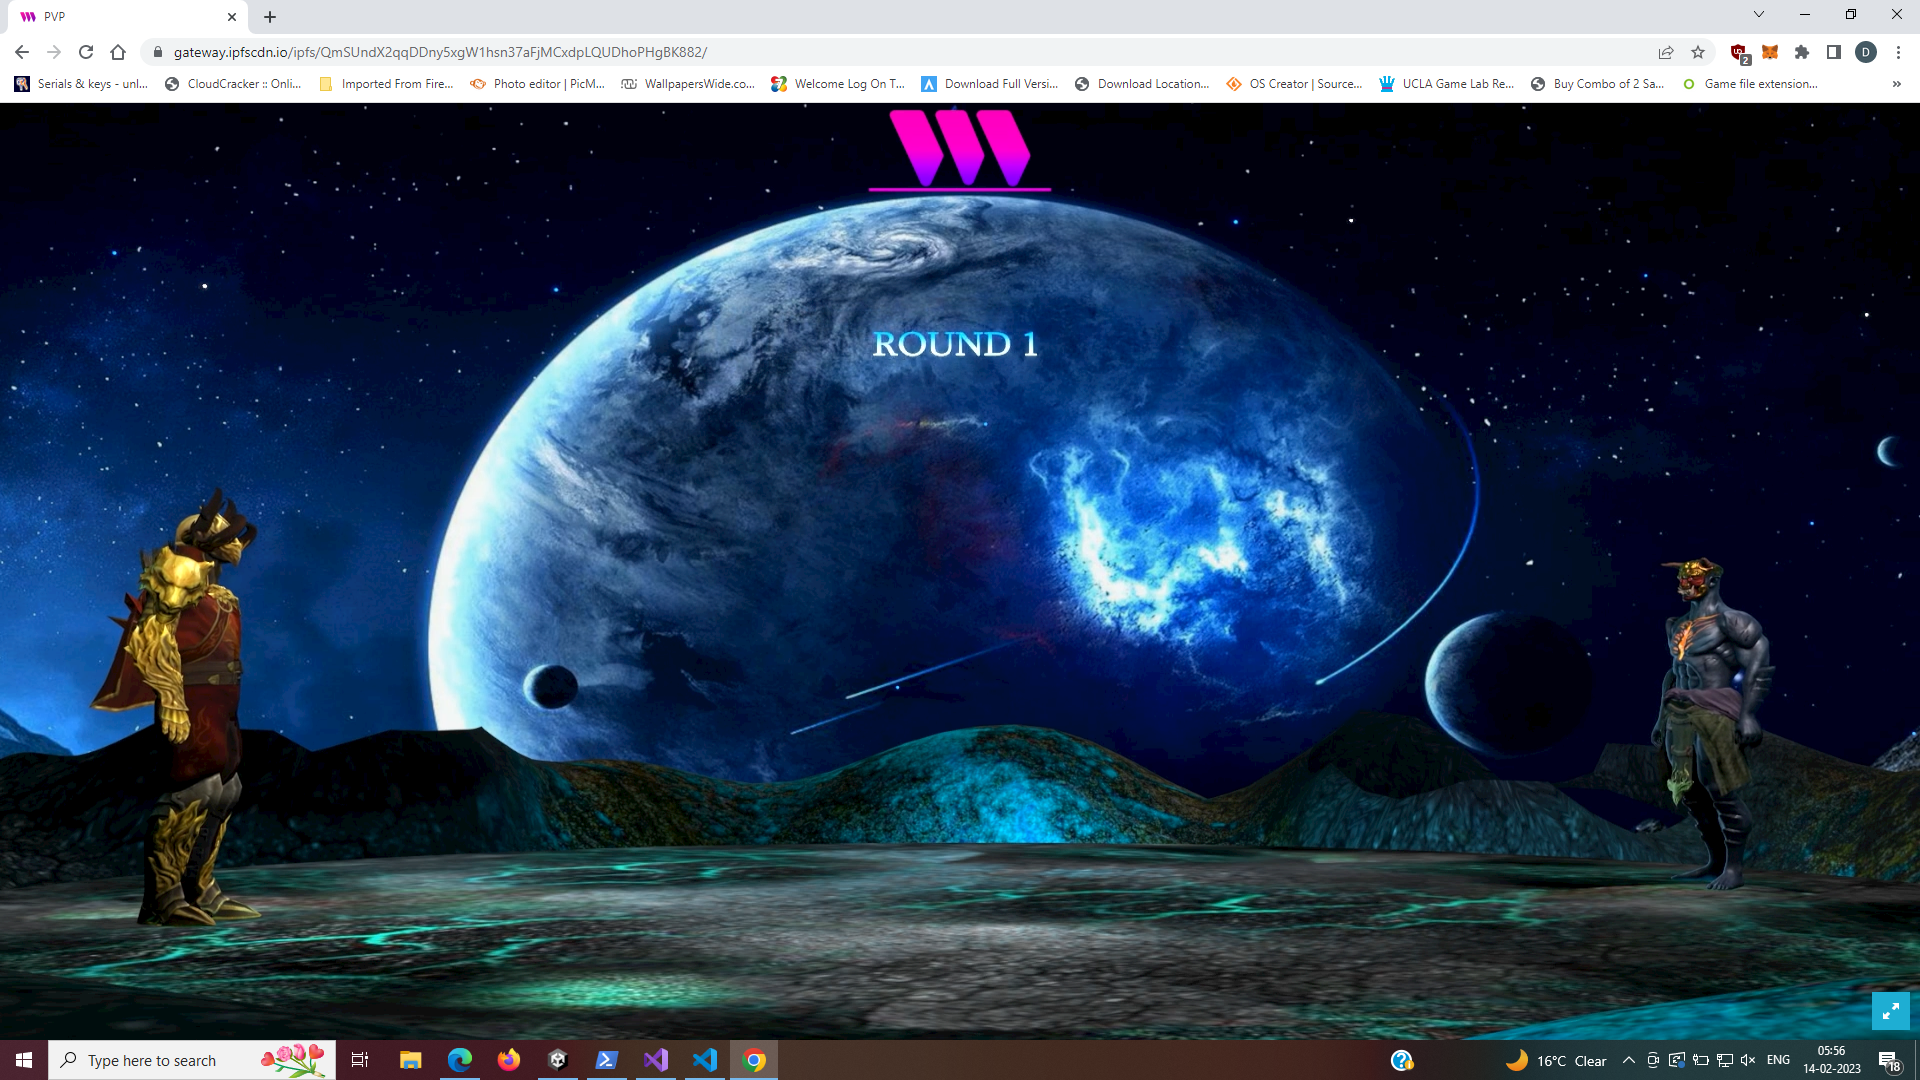Expand the hidden bookmarks overflow chevron
Screen dimensions: 1920x1080
(1896, 84)
